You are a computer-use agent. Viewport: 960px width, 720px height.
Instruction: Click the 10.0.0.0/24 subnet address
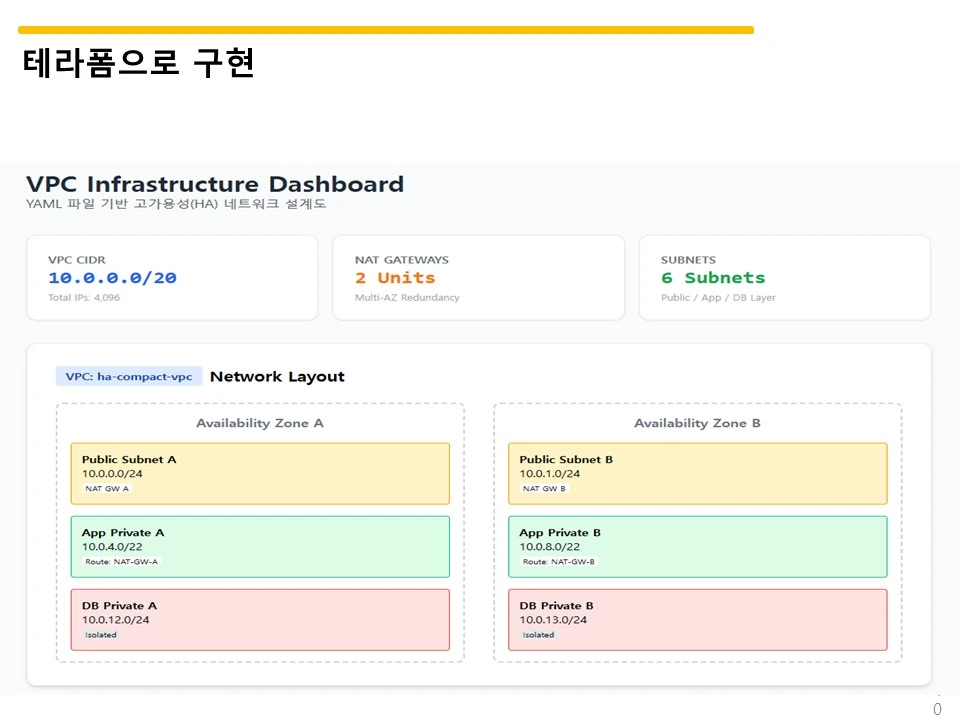click(x=112, y=474)
